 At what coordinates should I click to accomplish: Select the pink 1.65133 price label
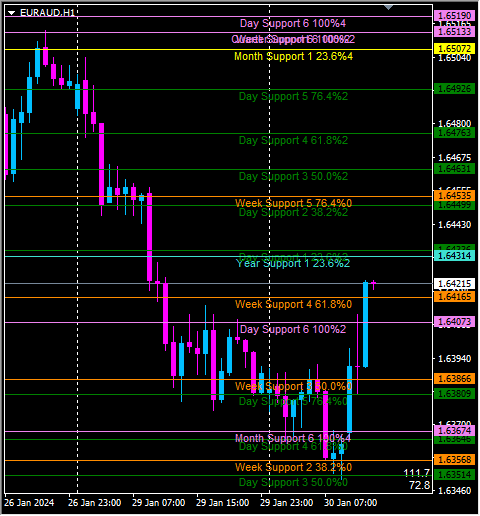tap(455, 32)
